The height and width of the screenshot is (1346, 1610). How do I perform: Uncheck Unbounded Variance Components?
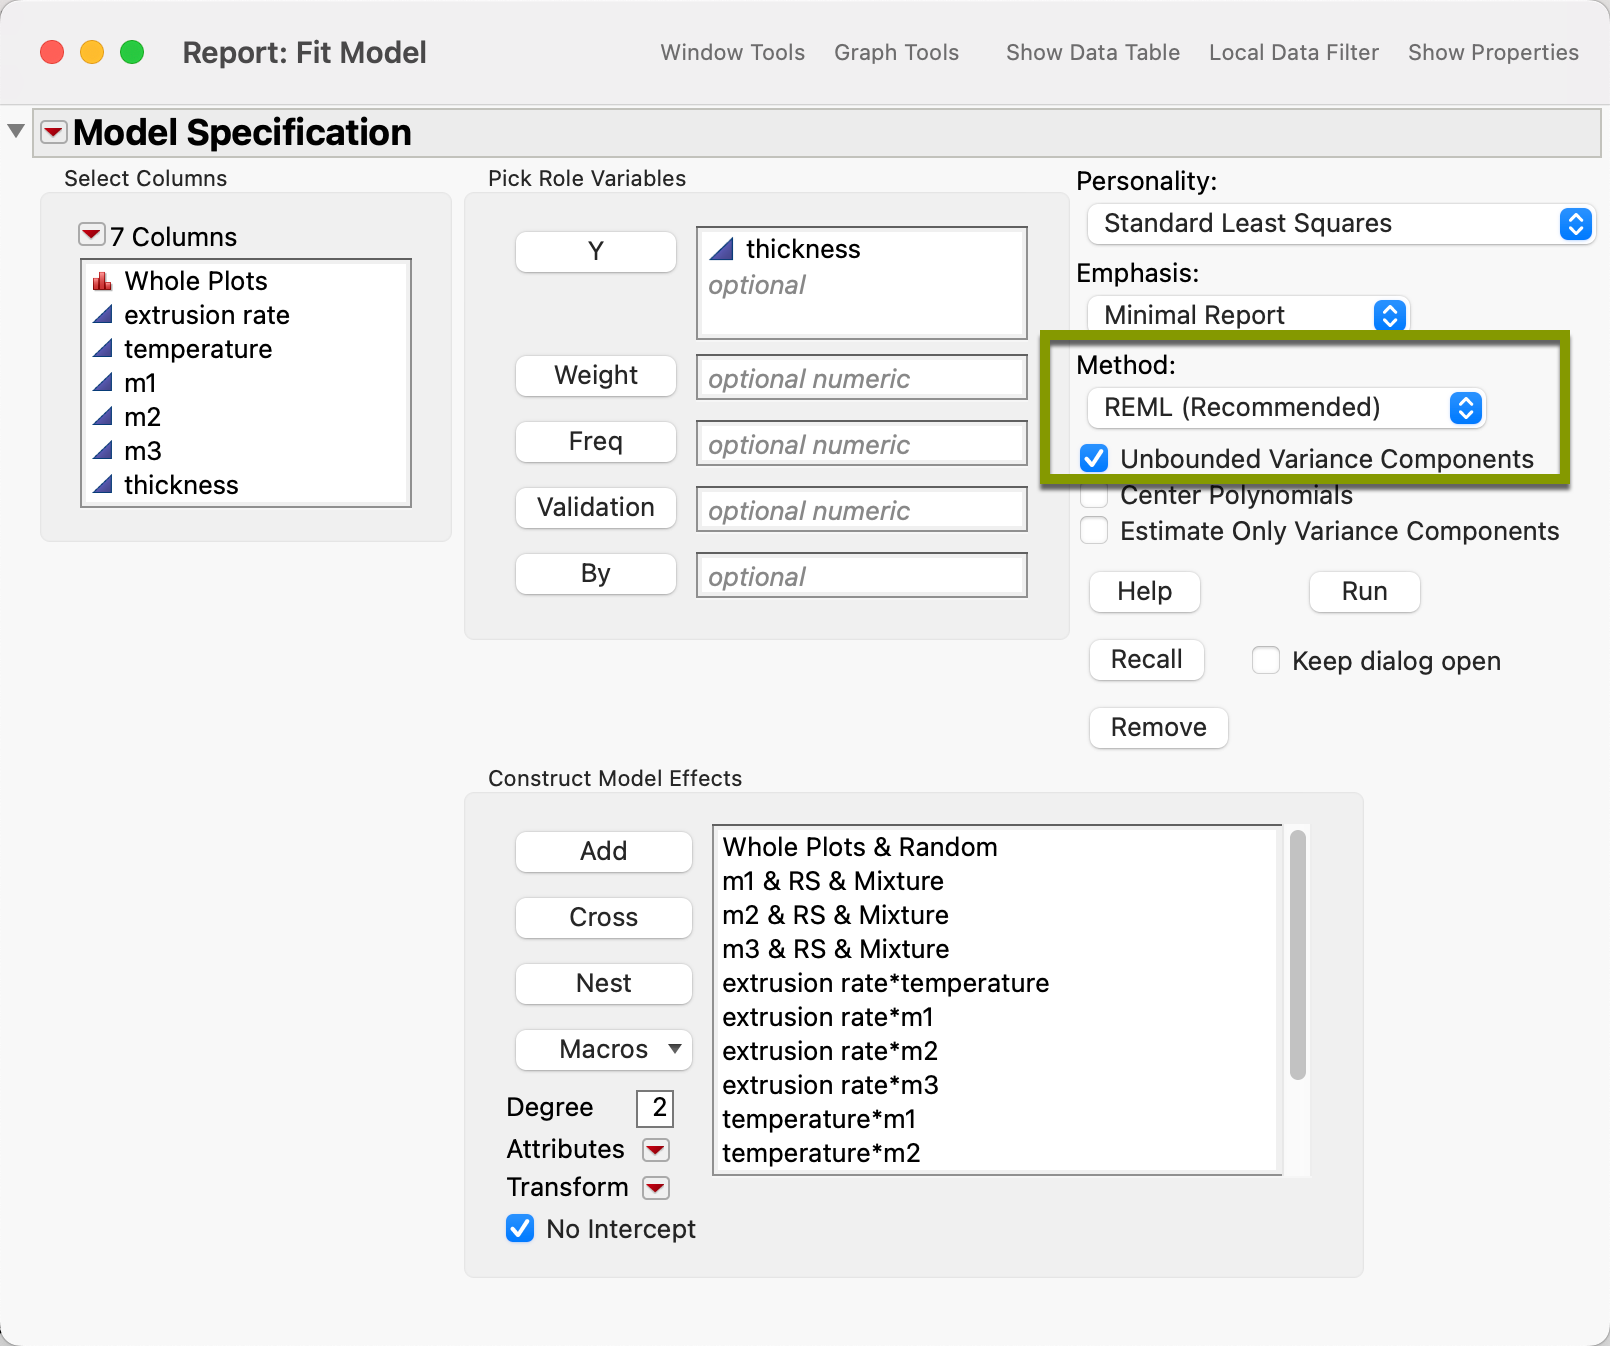click(1094, 458)
